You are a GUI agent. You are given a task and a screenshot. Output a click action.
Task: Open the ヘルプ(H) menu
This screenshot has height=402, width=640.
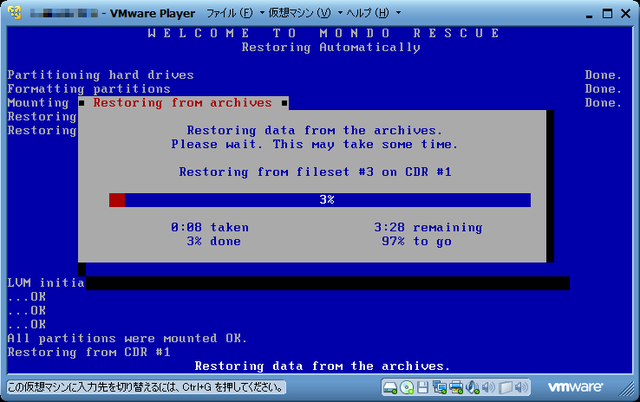(x=373, y=13)
